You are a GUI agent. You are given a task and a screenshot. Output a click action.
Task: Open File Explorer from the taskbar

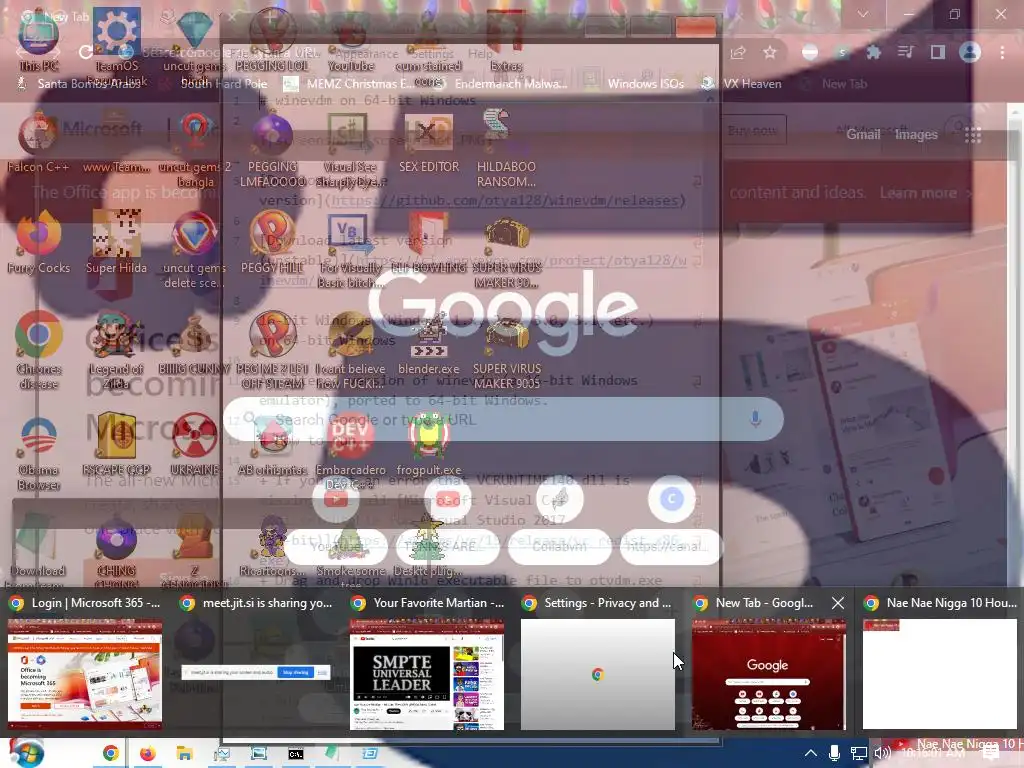coord(185,753)
